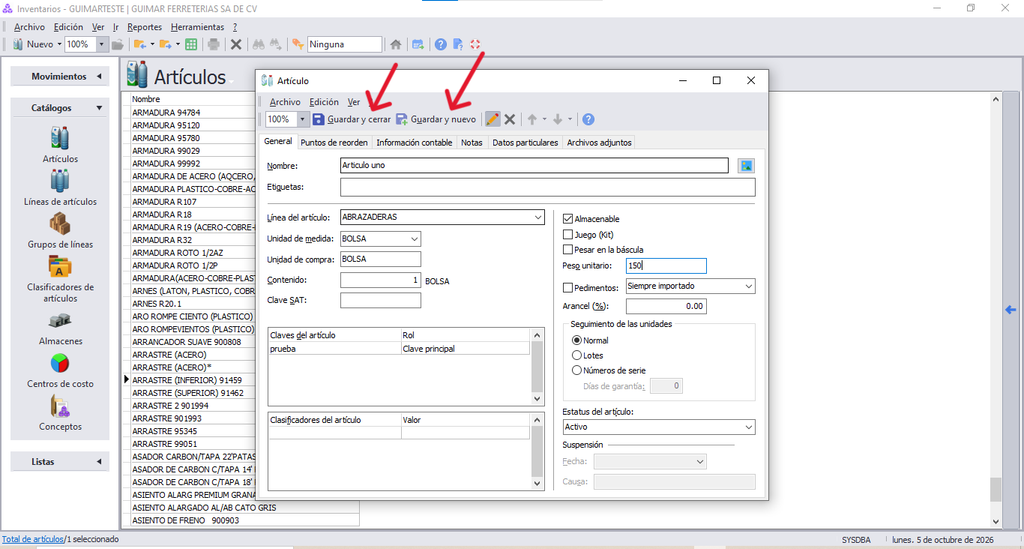Open the Almacenes catalog icon
Image resolution: width=1024 pixels, height=549 pixels.
[59, 321]
